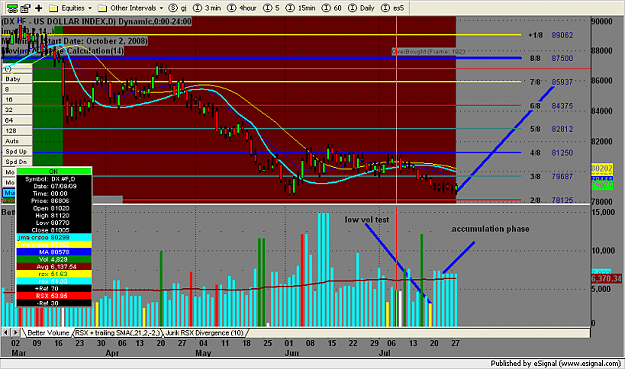Click the Symbol: DX row in data window
625x369 pixels.
coord(54,179)
